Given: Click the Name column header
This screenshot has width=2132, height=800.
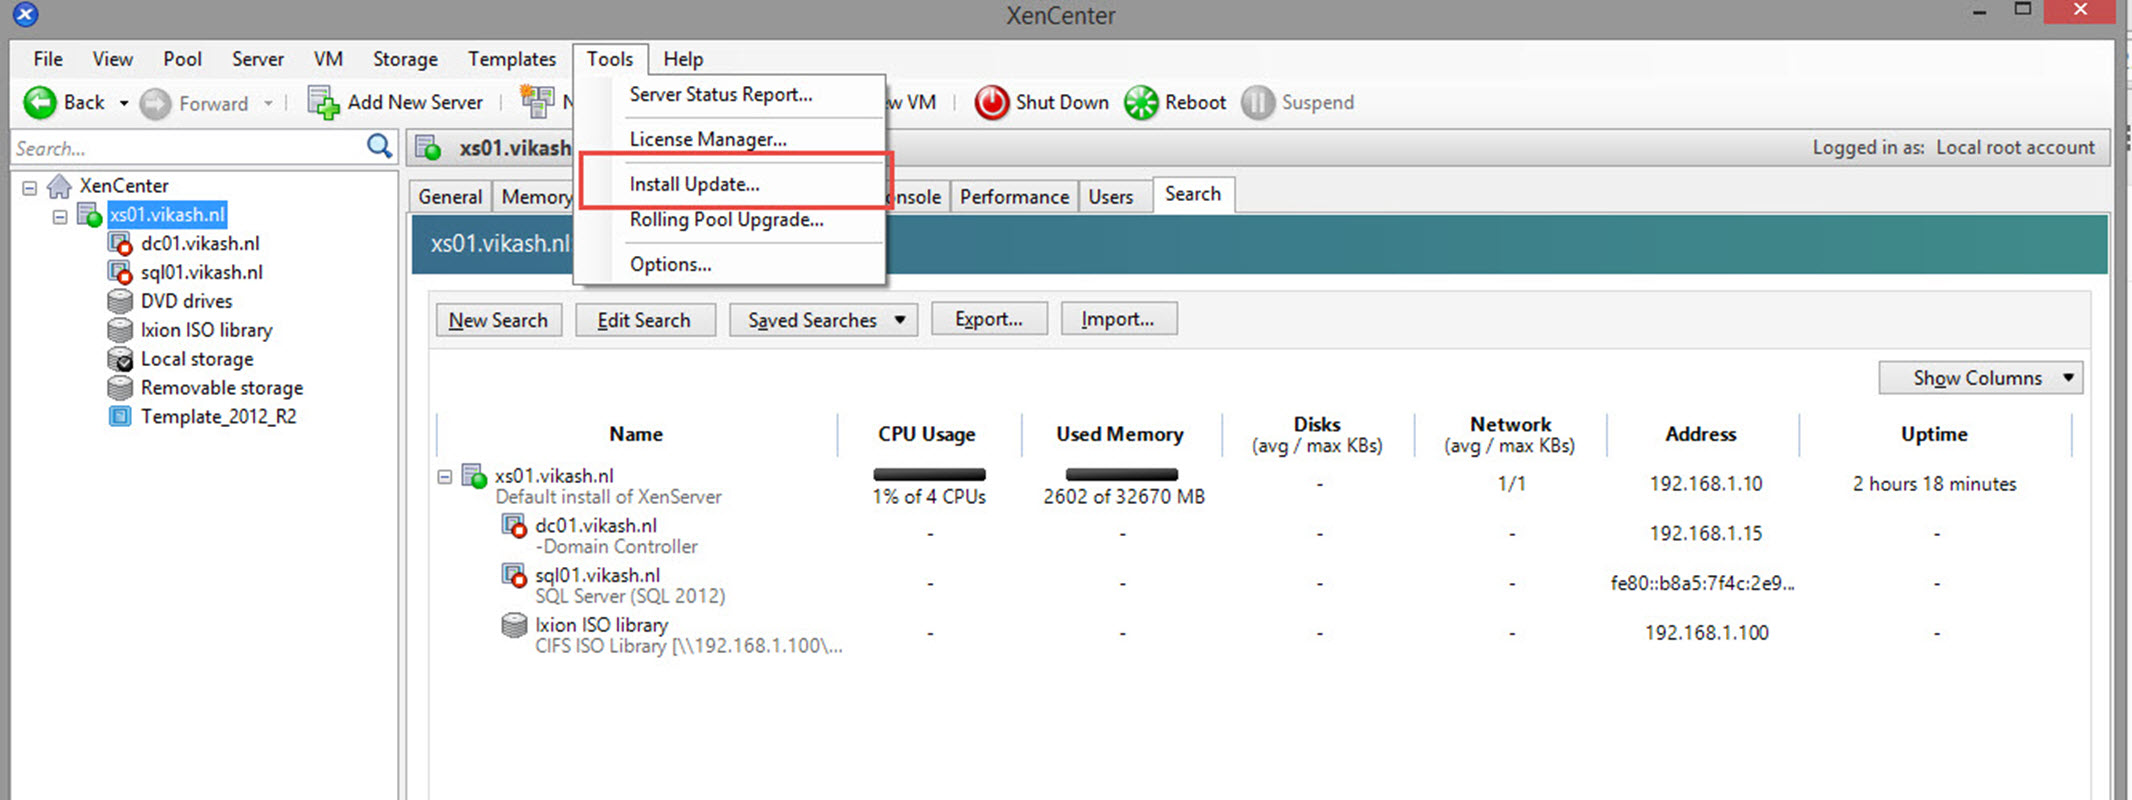Looking at the screenshot, I should pyautogui.click(x=636, y=434).
